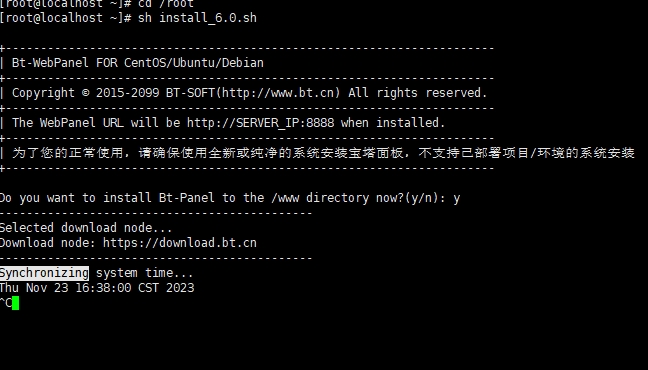The height and width of the screenshot is (370, 648).
Task: Click the y answer after (y/n) prompt
Action: [456, 198]
